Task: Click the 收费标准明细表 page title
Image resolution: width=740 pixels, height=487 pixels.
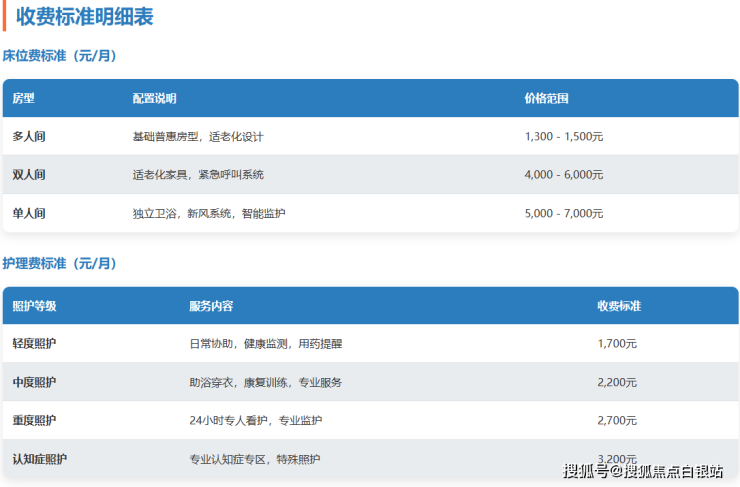Action: tap(84, 16)
